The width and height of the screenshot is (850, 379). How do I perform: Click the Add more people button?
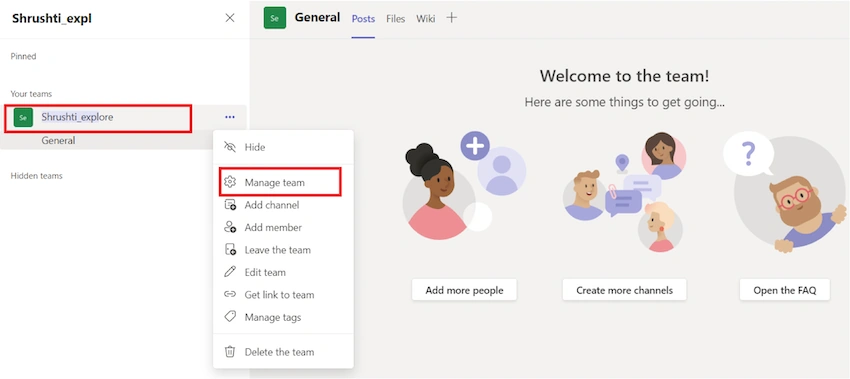pyautogui.click(x=464, y=290)
